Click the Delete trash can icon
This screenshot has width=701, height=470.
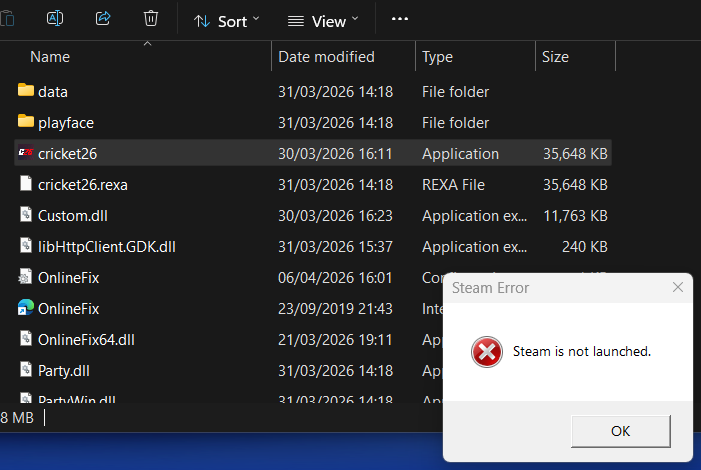pyautogui.click(x=151, y=18)
